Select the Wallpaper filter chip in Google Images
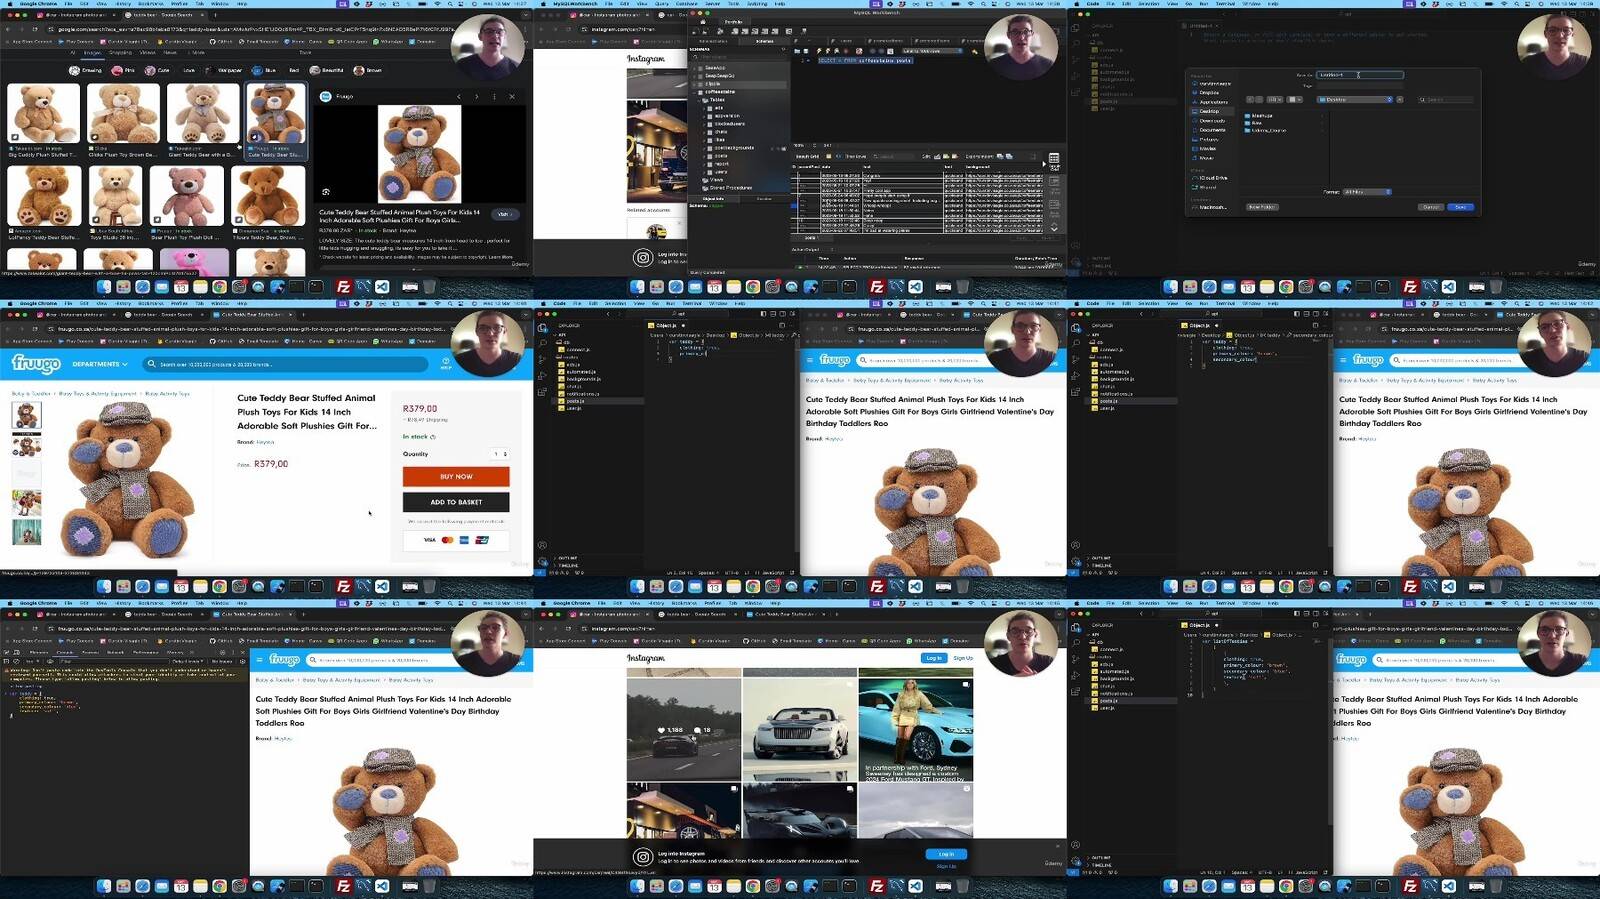 224,71
